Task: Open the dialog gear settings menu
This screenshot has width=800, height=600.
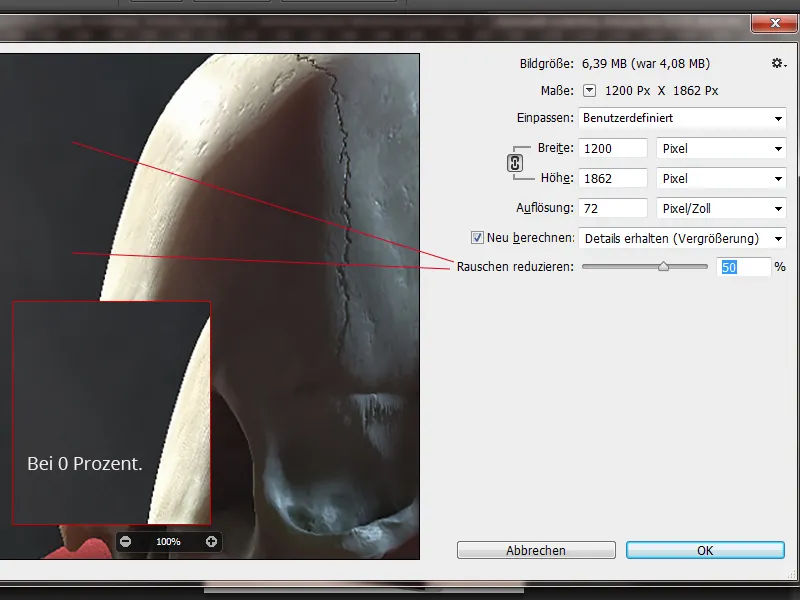Action: point(778,63)
